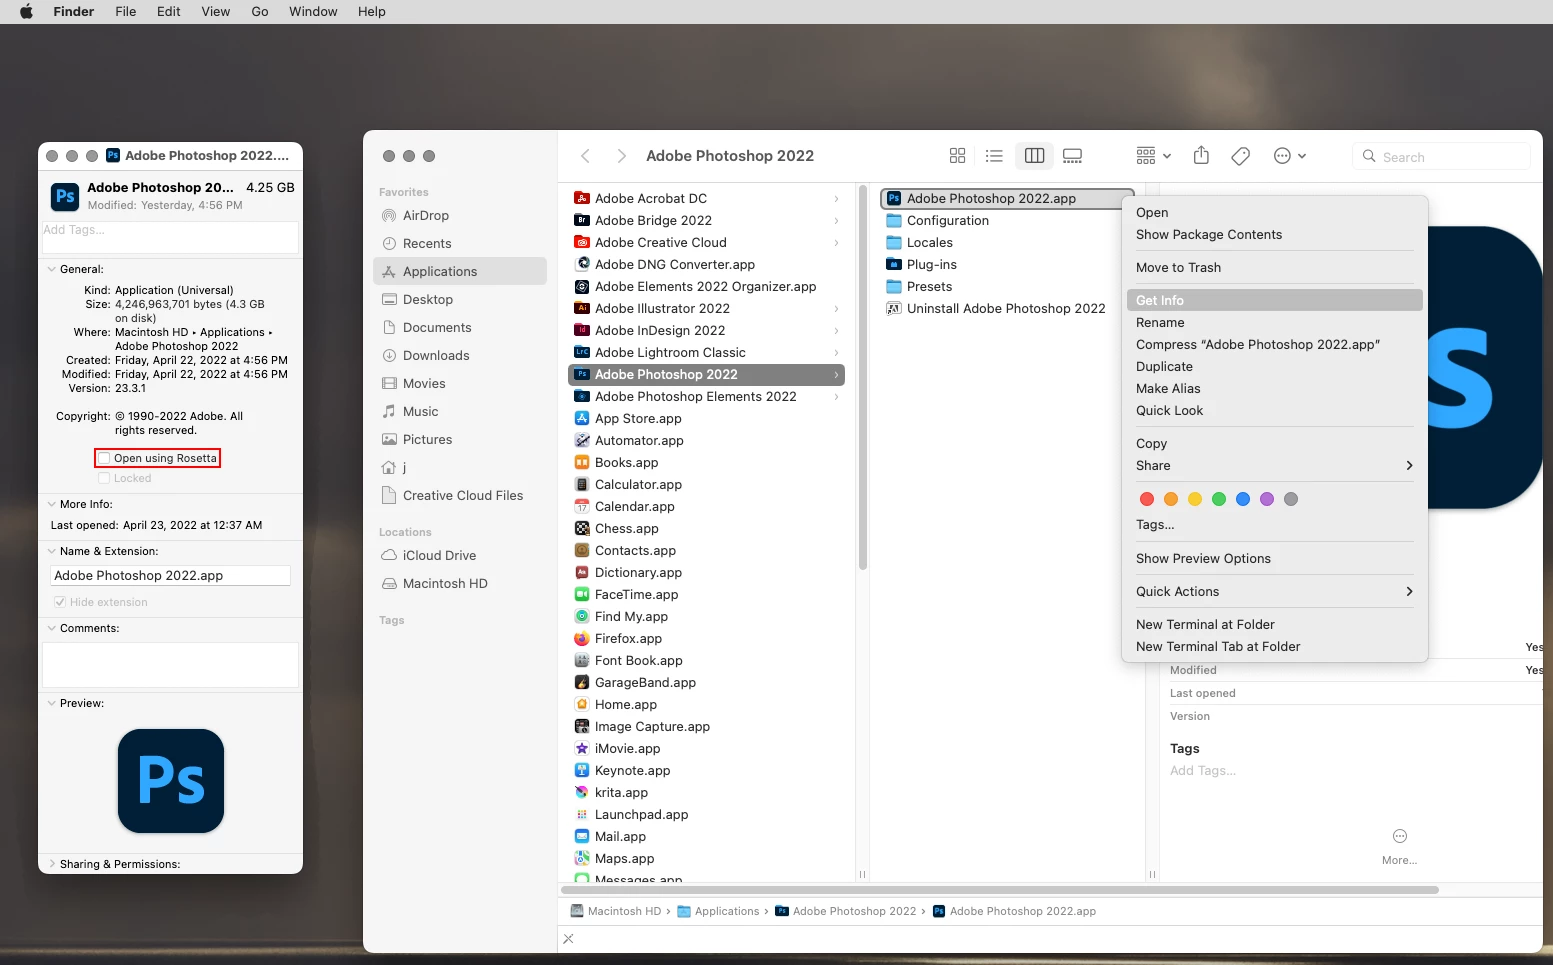Open the Action ellipsis dropdown menu
The width and height of the screenshot is (1553, 965).
[1289, 156]
